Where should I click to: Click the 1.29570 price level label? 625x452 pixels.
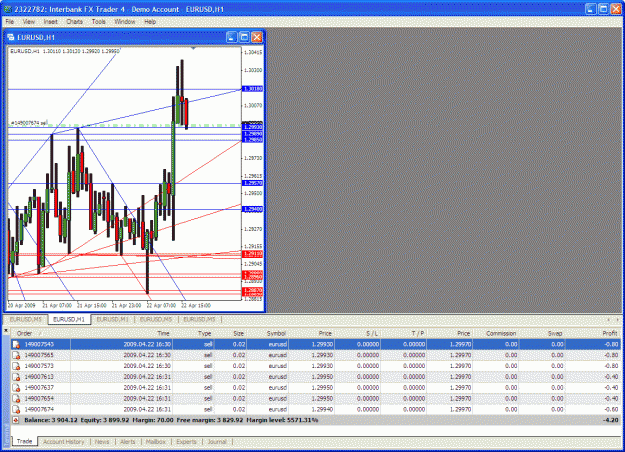(x=253, y=183)
